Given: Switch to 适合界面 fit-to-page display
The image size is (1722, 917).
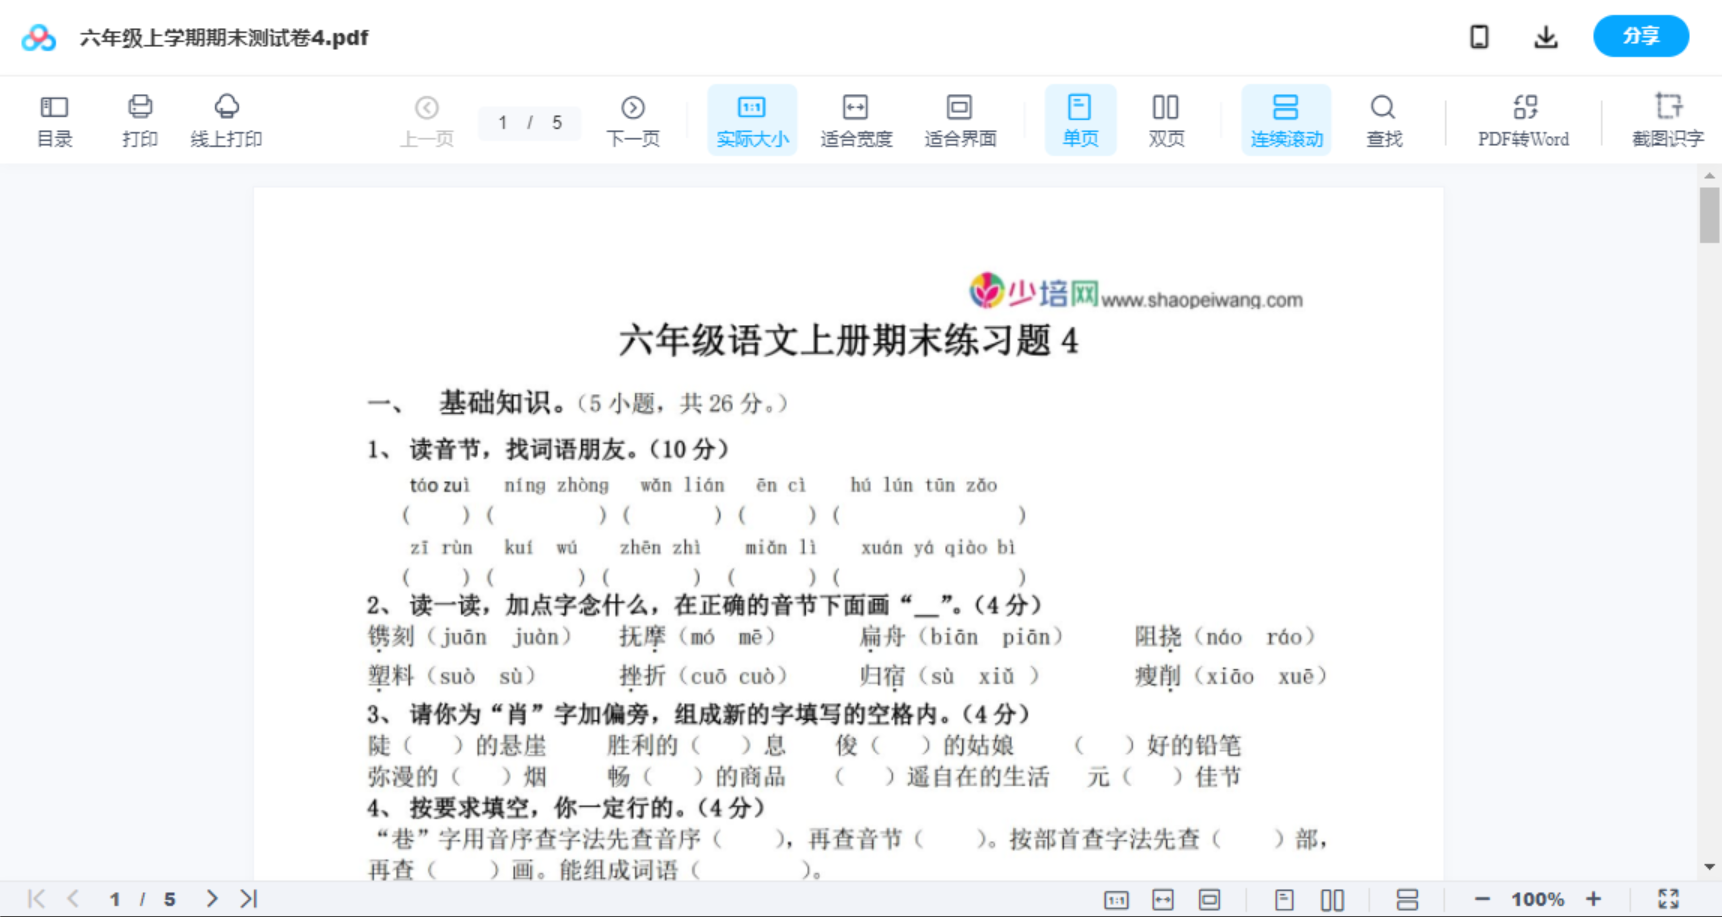Looking at the screenshot, I should coord(959,119).
